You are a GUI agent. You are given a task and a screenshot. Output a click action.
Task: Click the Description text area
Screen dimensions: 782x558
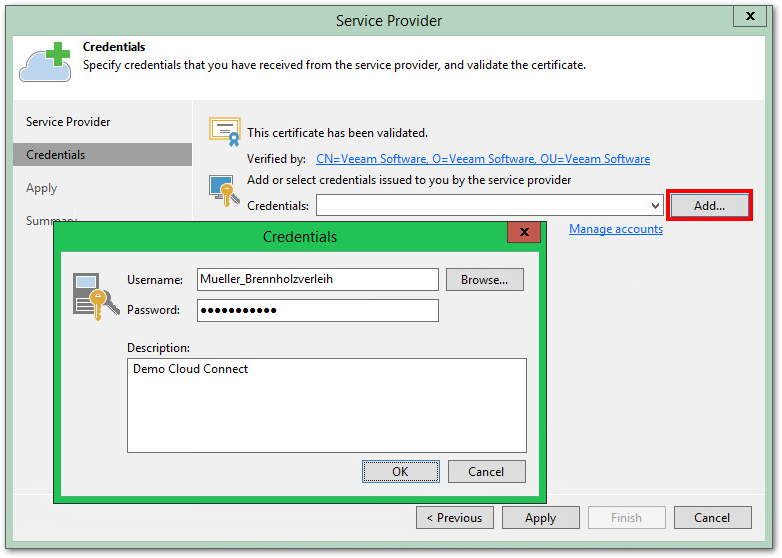pos(326,405)
